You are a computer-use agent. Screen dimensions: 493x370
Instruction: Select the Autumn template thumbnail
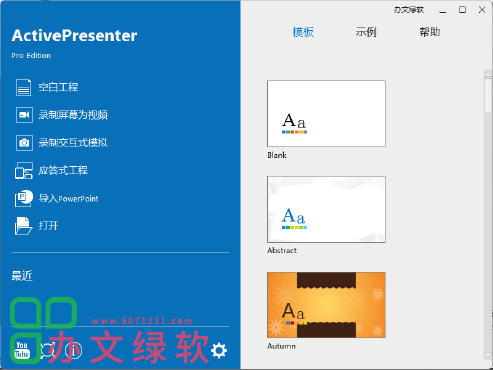tap(326, 305)
